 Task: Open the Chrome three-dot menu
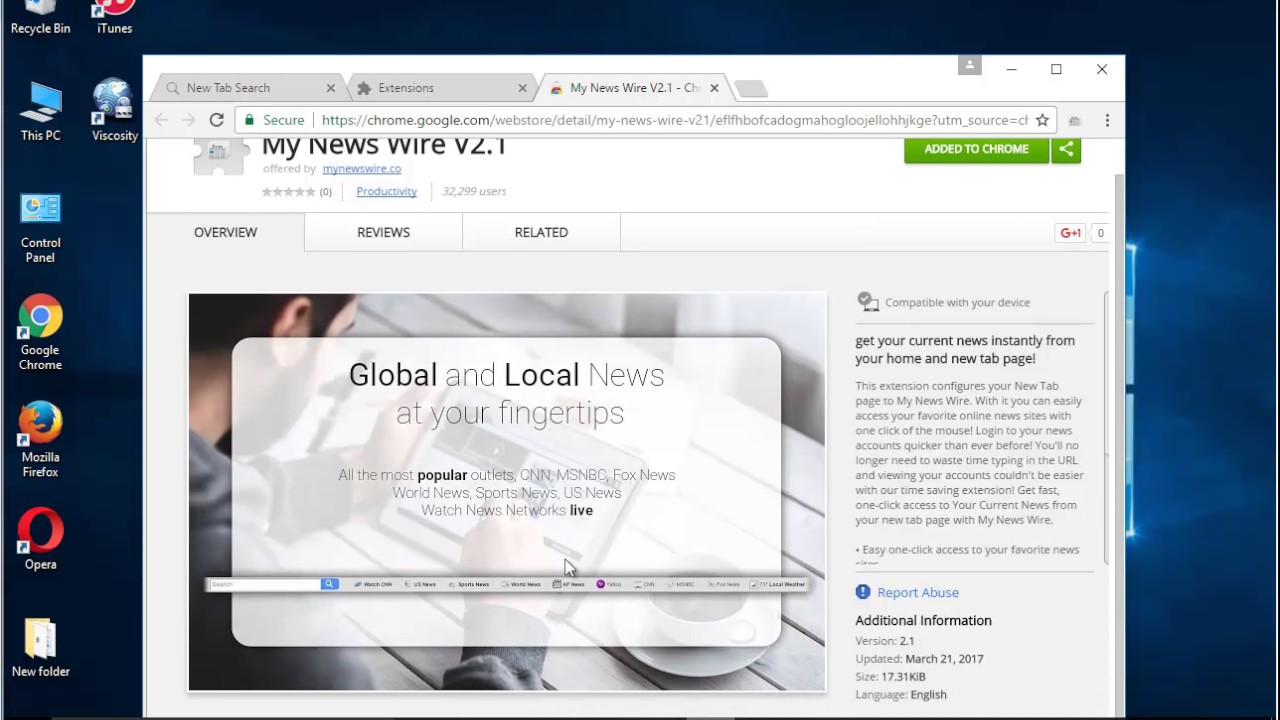pyautogui.click(x=1107, y=120)
